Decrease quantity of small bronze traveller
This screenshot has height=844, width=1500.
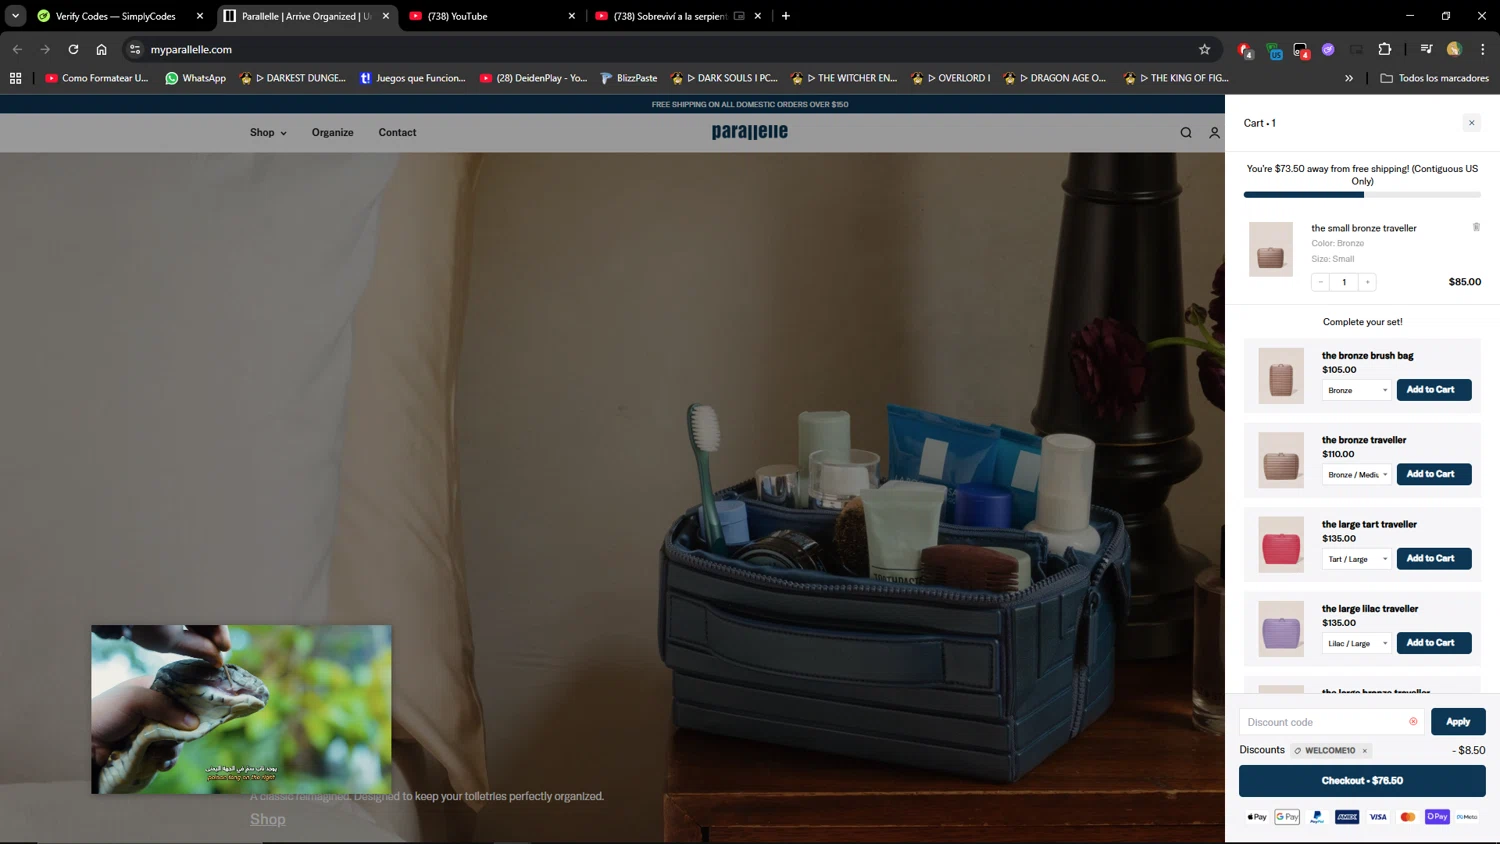tap(1320, 282)
